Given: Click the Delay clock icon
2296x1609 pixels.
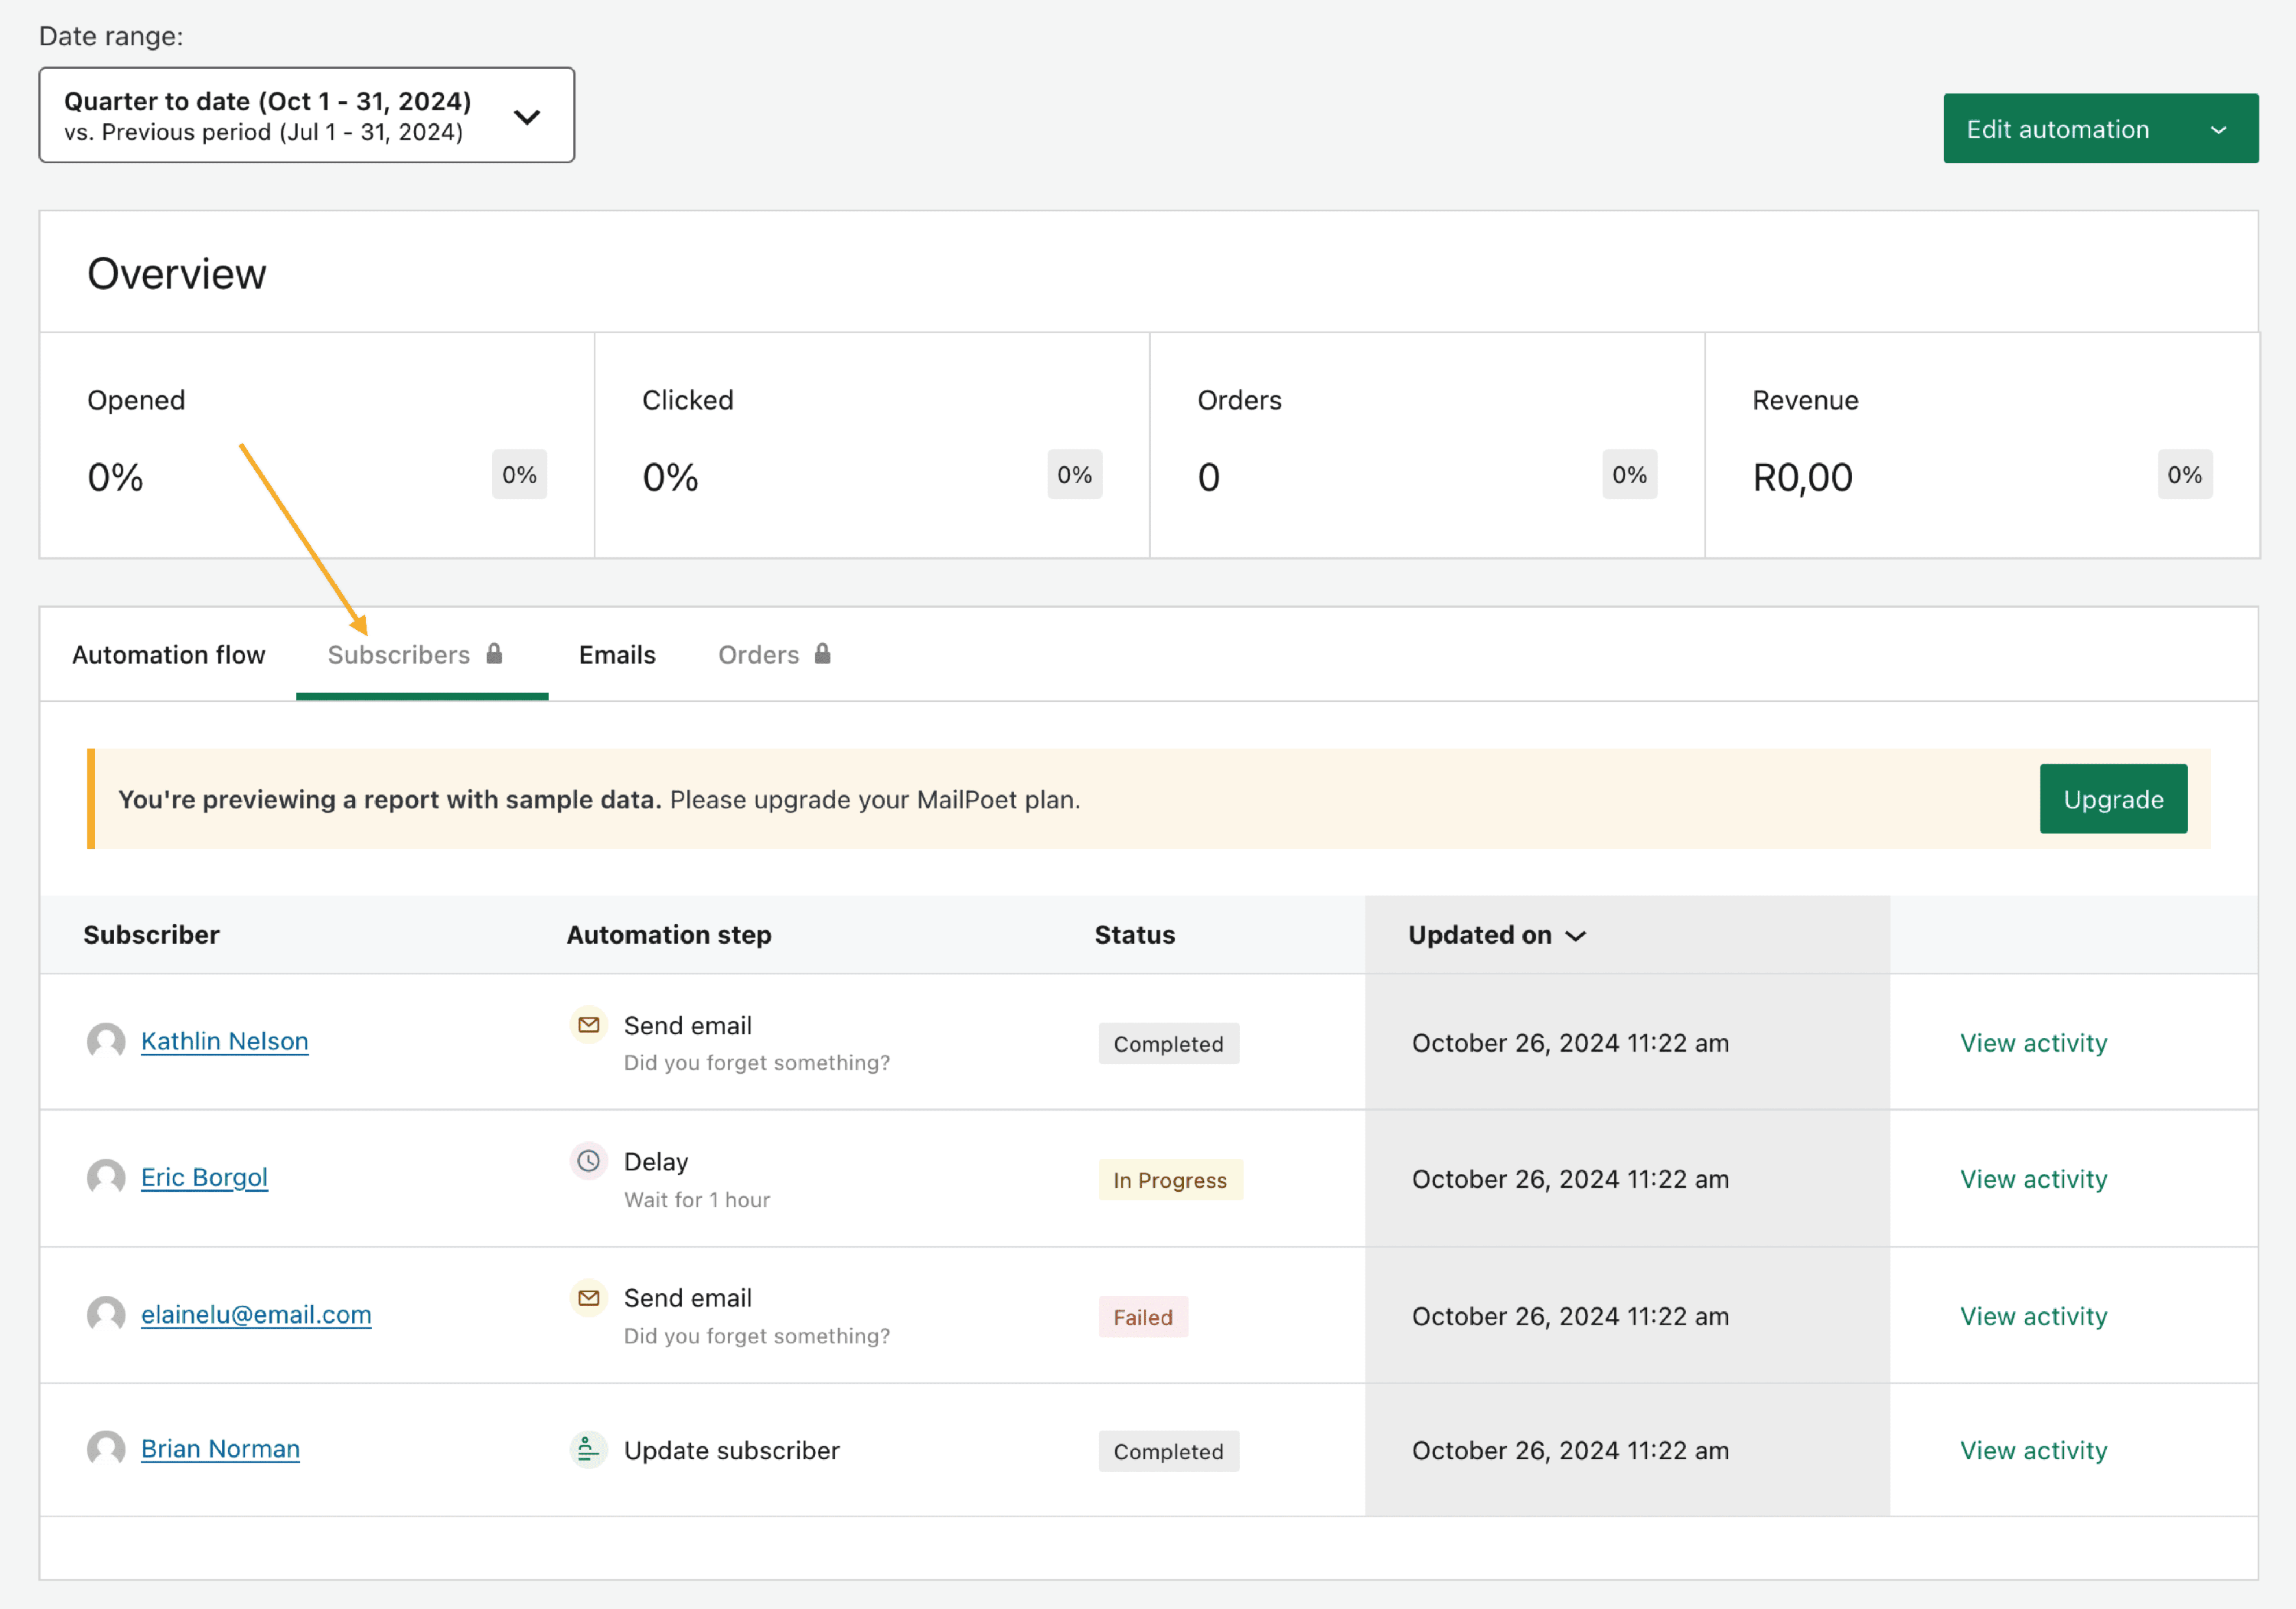Looking at the screenshot, I should 589,1161.
